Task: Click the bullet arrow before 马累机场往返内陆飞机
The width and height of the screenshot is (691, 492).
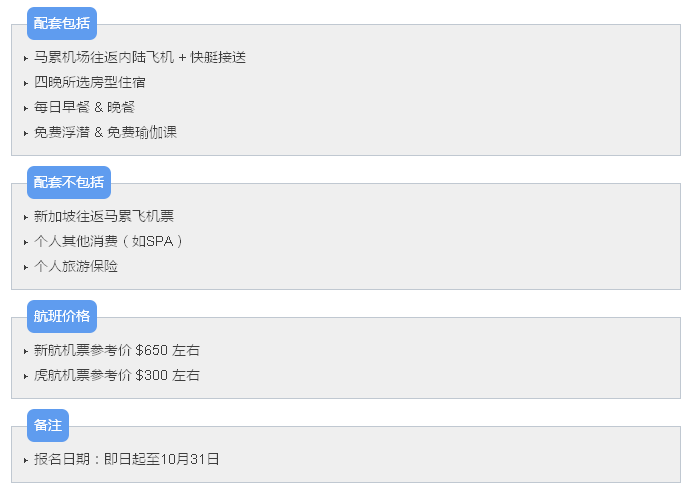Action: (x=26, y=59)
